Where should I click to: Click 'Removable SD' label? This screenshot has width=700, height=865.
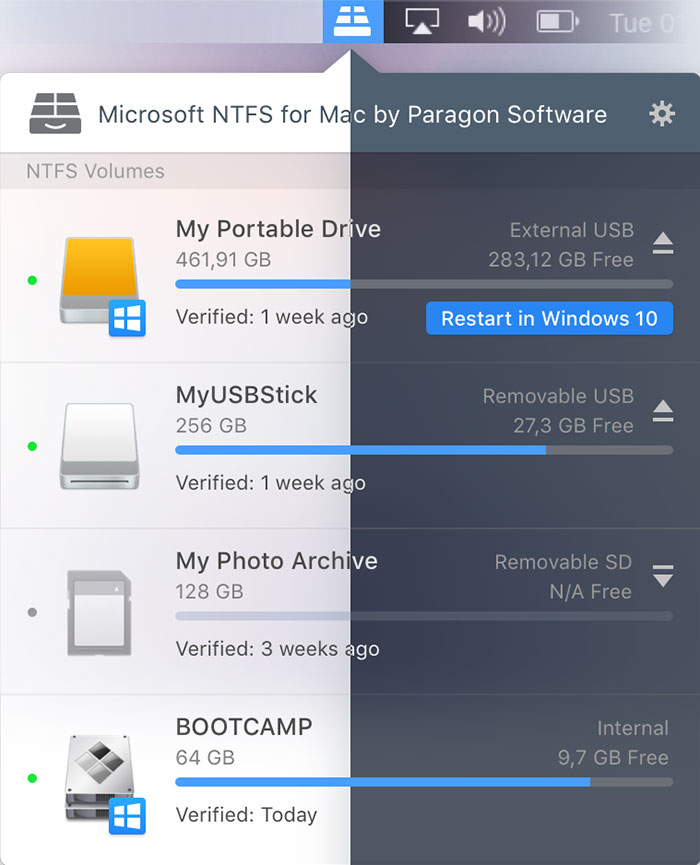[x=563, y=562]
